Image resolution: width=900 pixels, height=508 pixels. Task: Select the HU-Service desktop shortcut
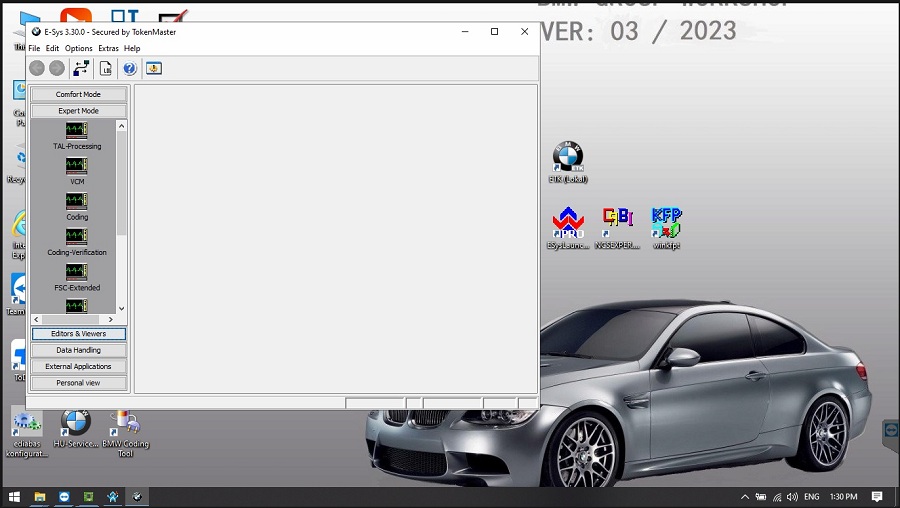(76, 429)
